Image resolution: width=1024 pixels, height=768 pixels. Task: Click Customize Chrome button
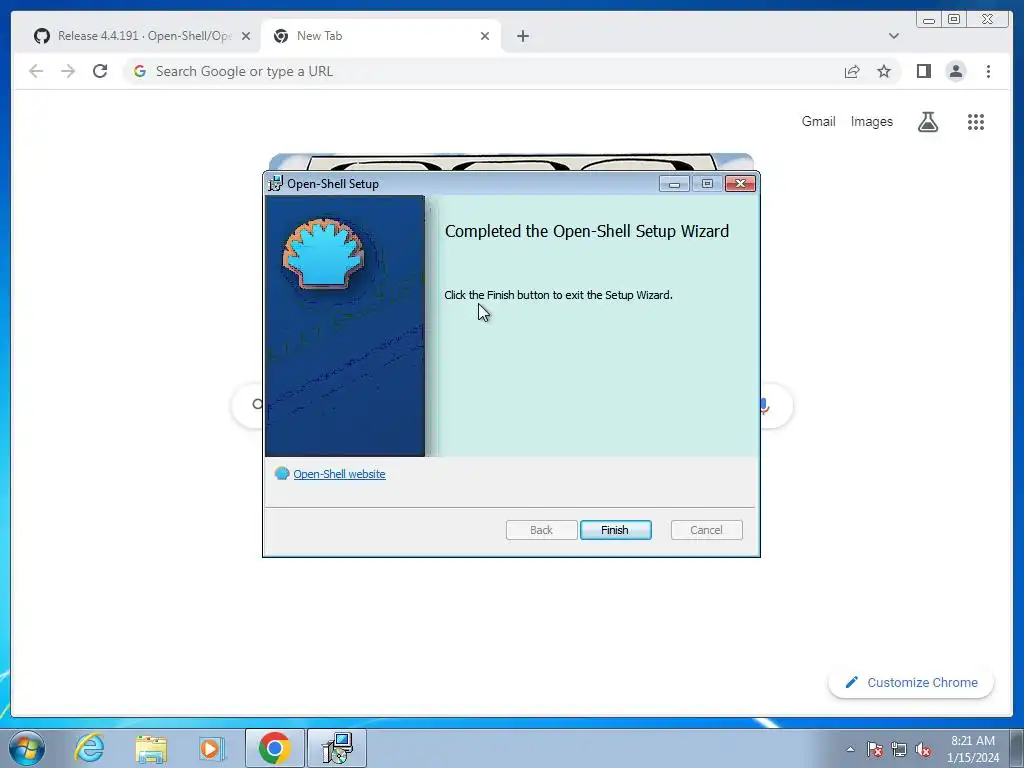click(911, 682)
